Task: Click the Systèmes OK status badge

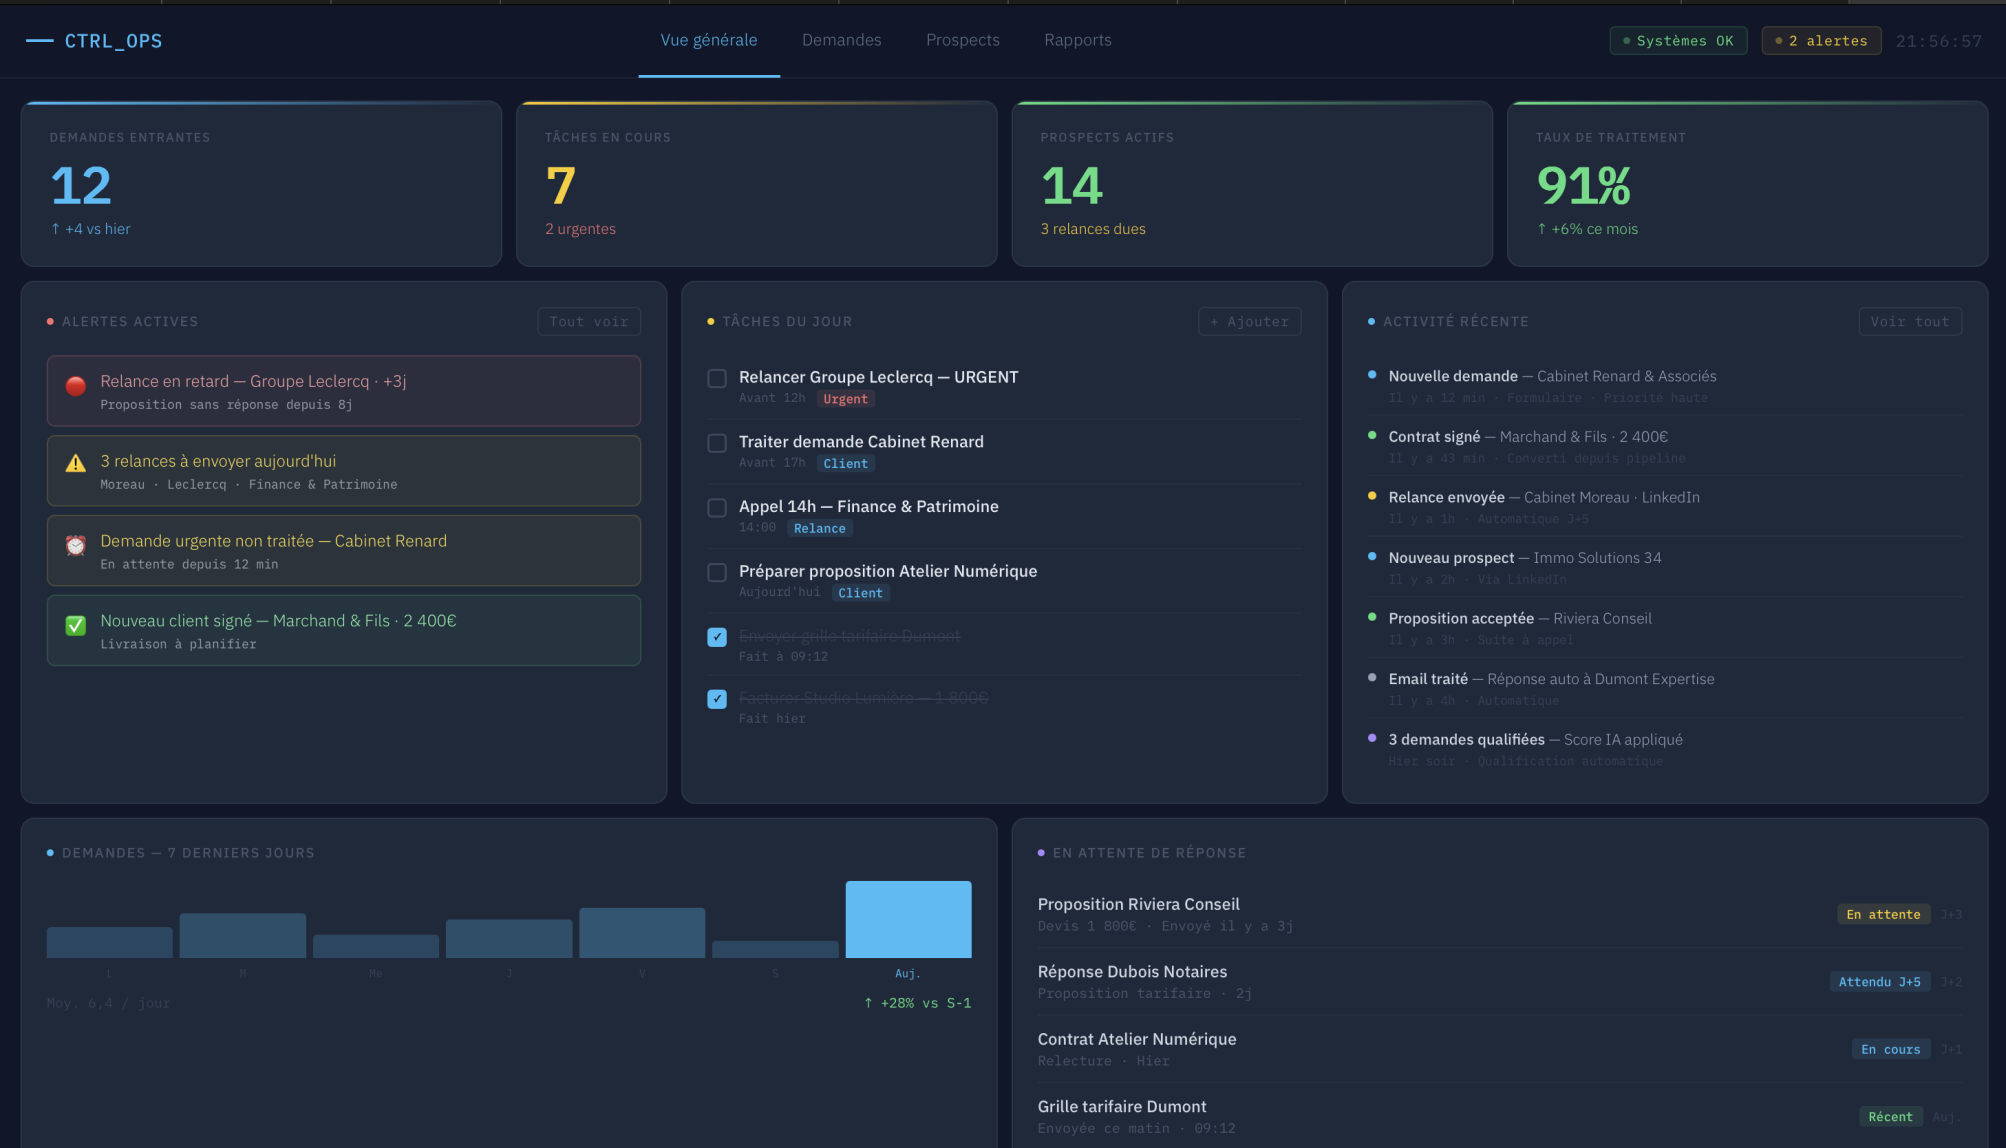Action: point(1678,40)
